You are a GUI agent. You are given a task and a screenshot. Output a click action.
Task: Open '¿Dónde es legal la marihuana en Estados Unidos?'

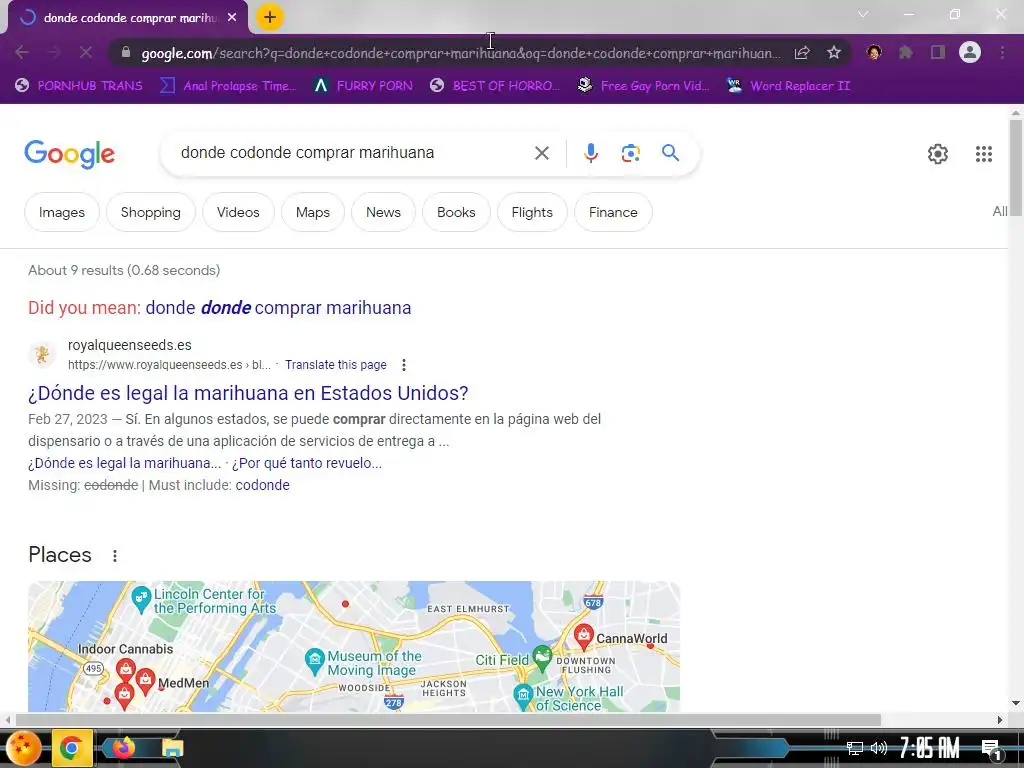(248, 393)
